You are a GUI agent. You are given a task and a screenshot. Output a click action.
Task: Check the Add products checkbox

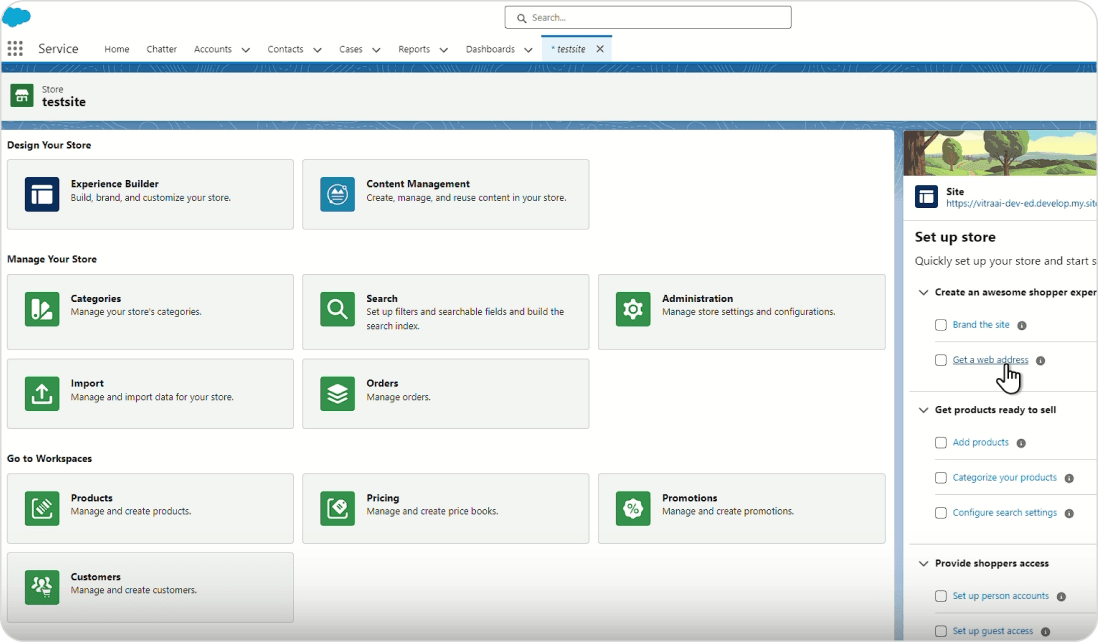940,442
